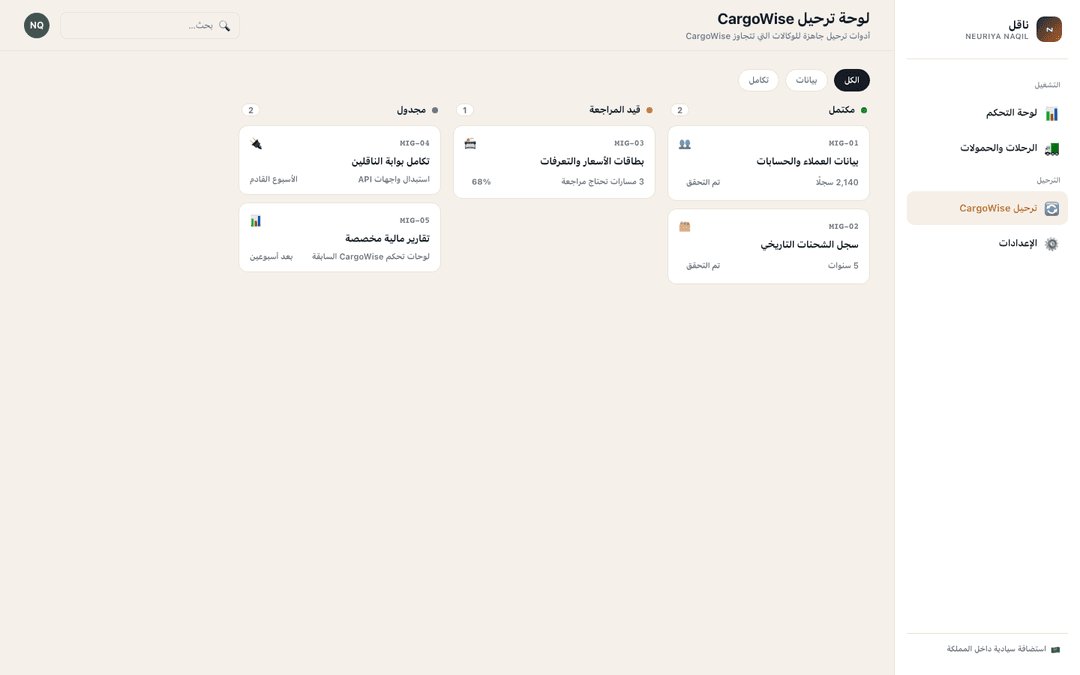
Task: Click the truck icon for الرحلات والحمولات
Action: click(1051, 149)
